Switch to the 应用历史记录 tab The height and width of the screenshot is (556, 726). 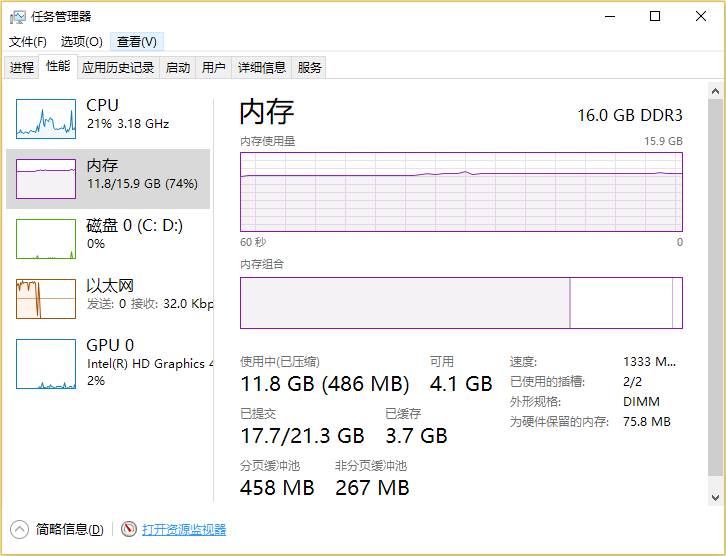pyautogui.click(x=118, y=68)
